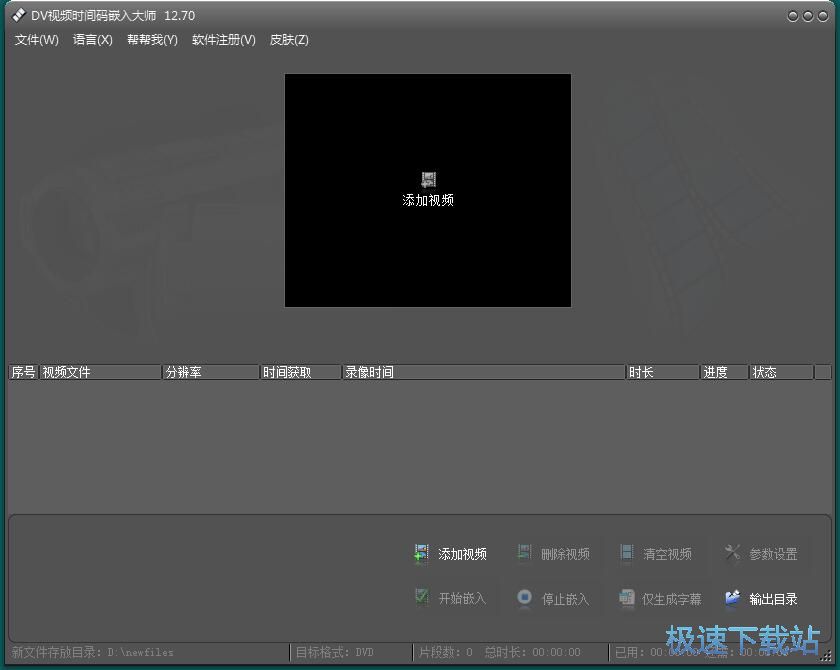The image size is (840, 670).
Task: Click the application logo icon in title bar
Action: click(x=19, y=15)
